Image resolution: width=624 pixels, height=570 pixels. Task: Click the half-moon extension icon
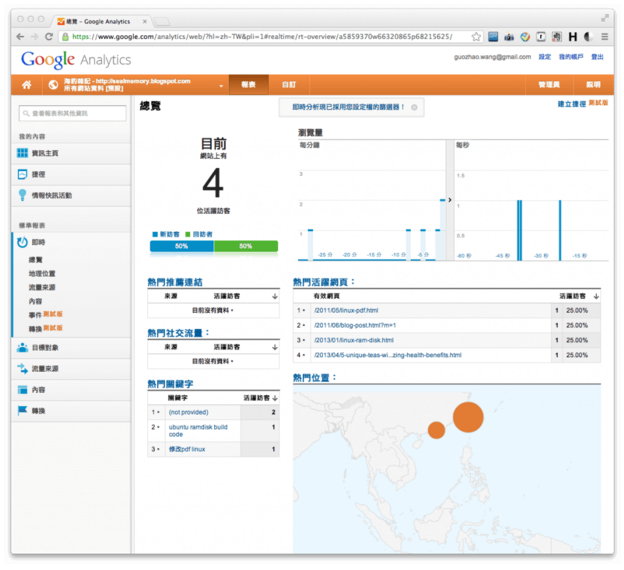tap(588, 37)
